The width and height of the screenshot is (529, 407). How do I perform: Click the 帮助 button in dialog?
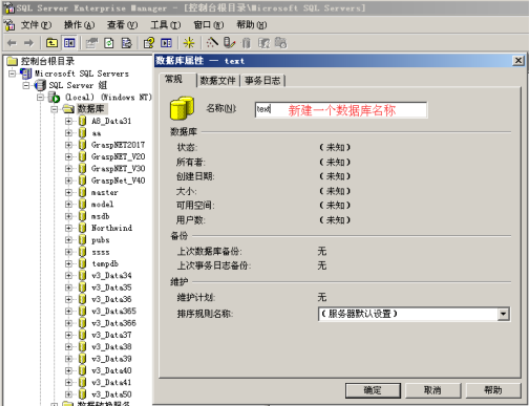pyautogui.click(x=493, y=390)
